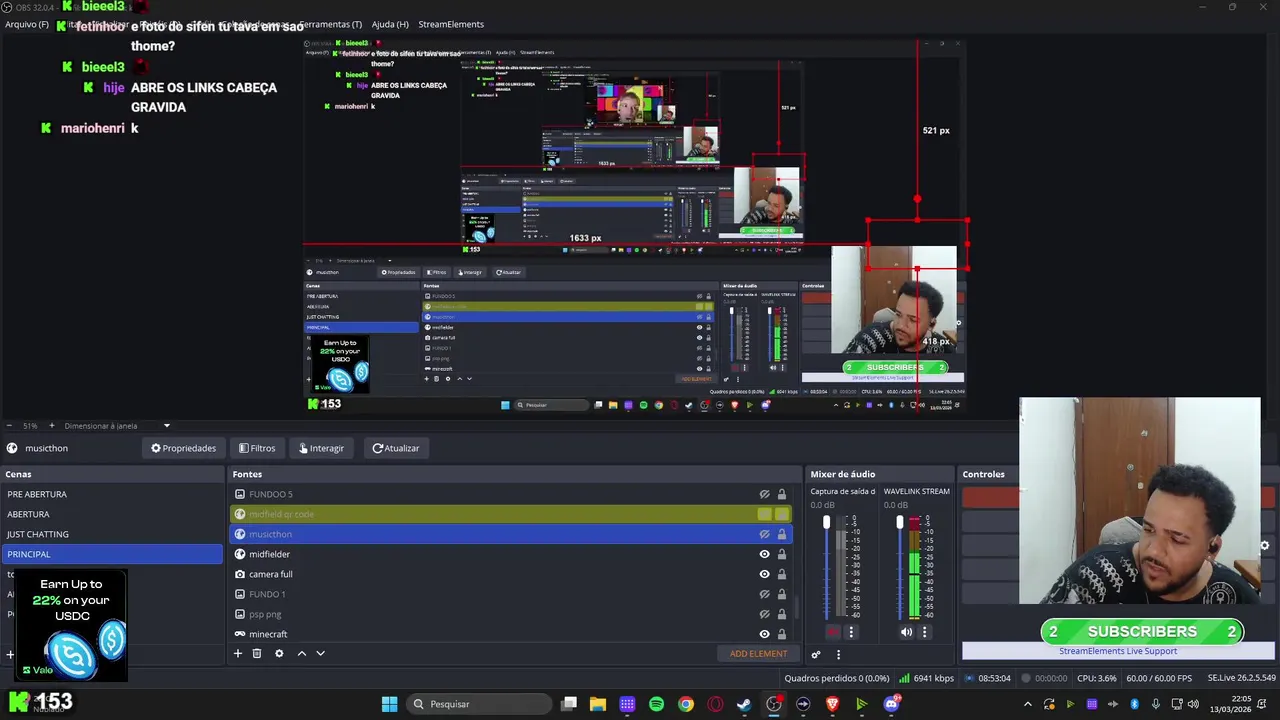Open Brave browser from the taskbar
The width and height of the screenshot is (1280, 720).
[832, 704]
